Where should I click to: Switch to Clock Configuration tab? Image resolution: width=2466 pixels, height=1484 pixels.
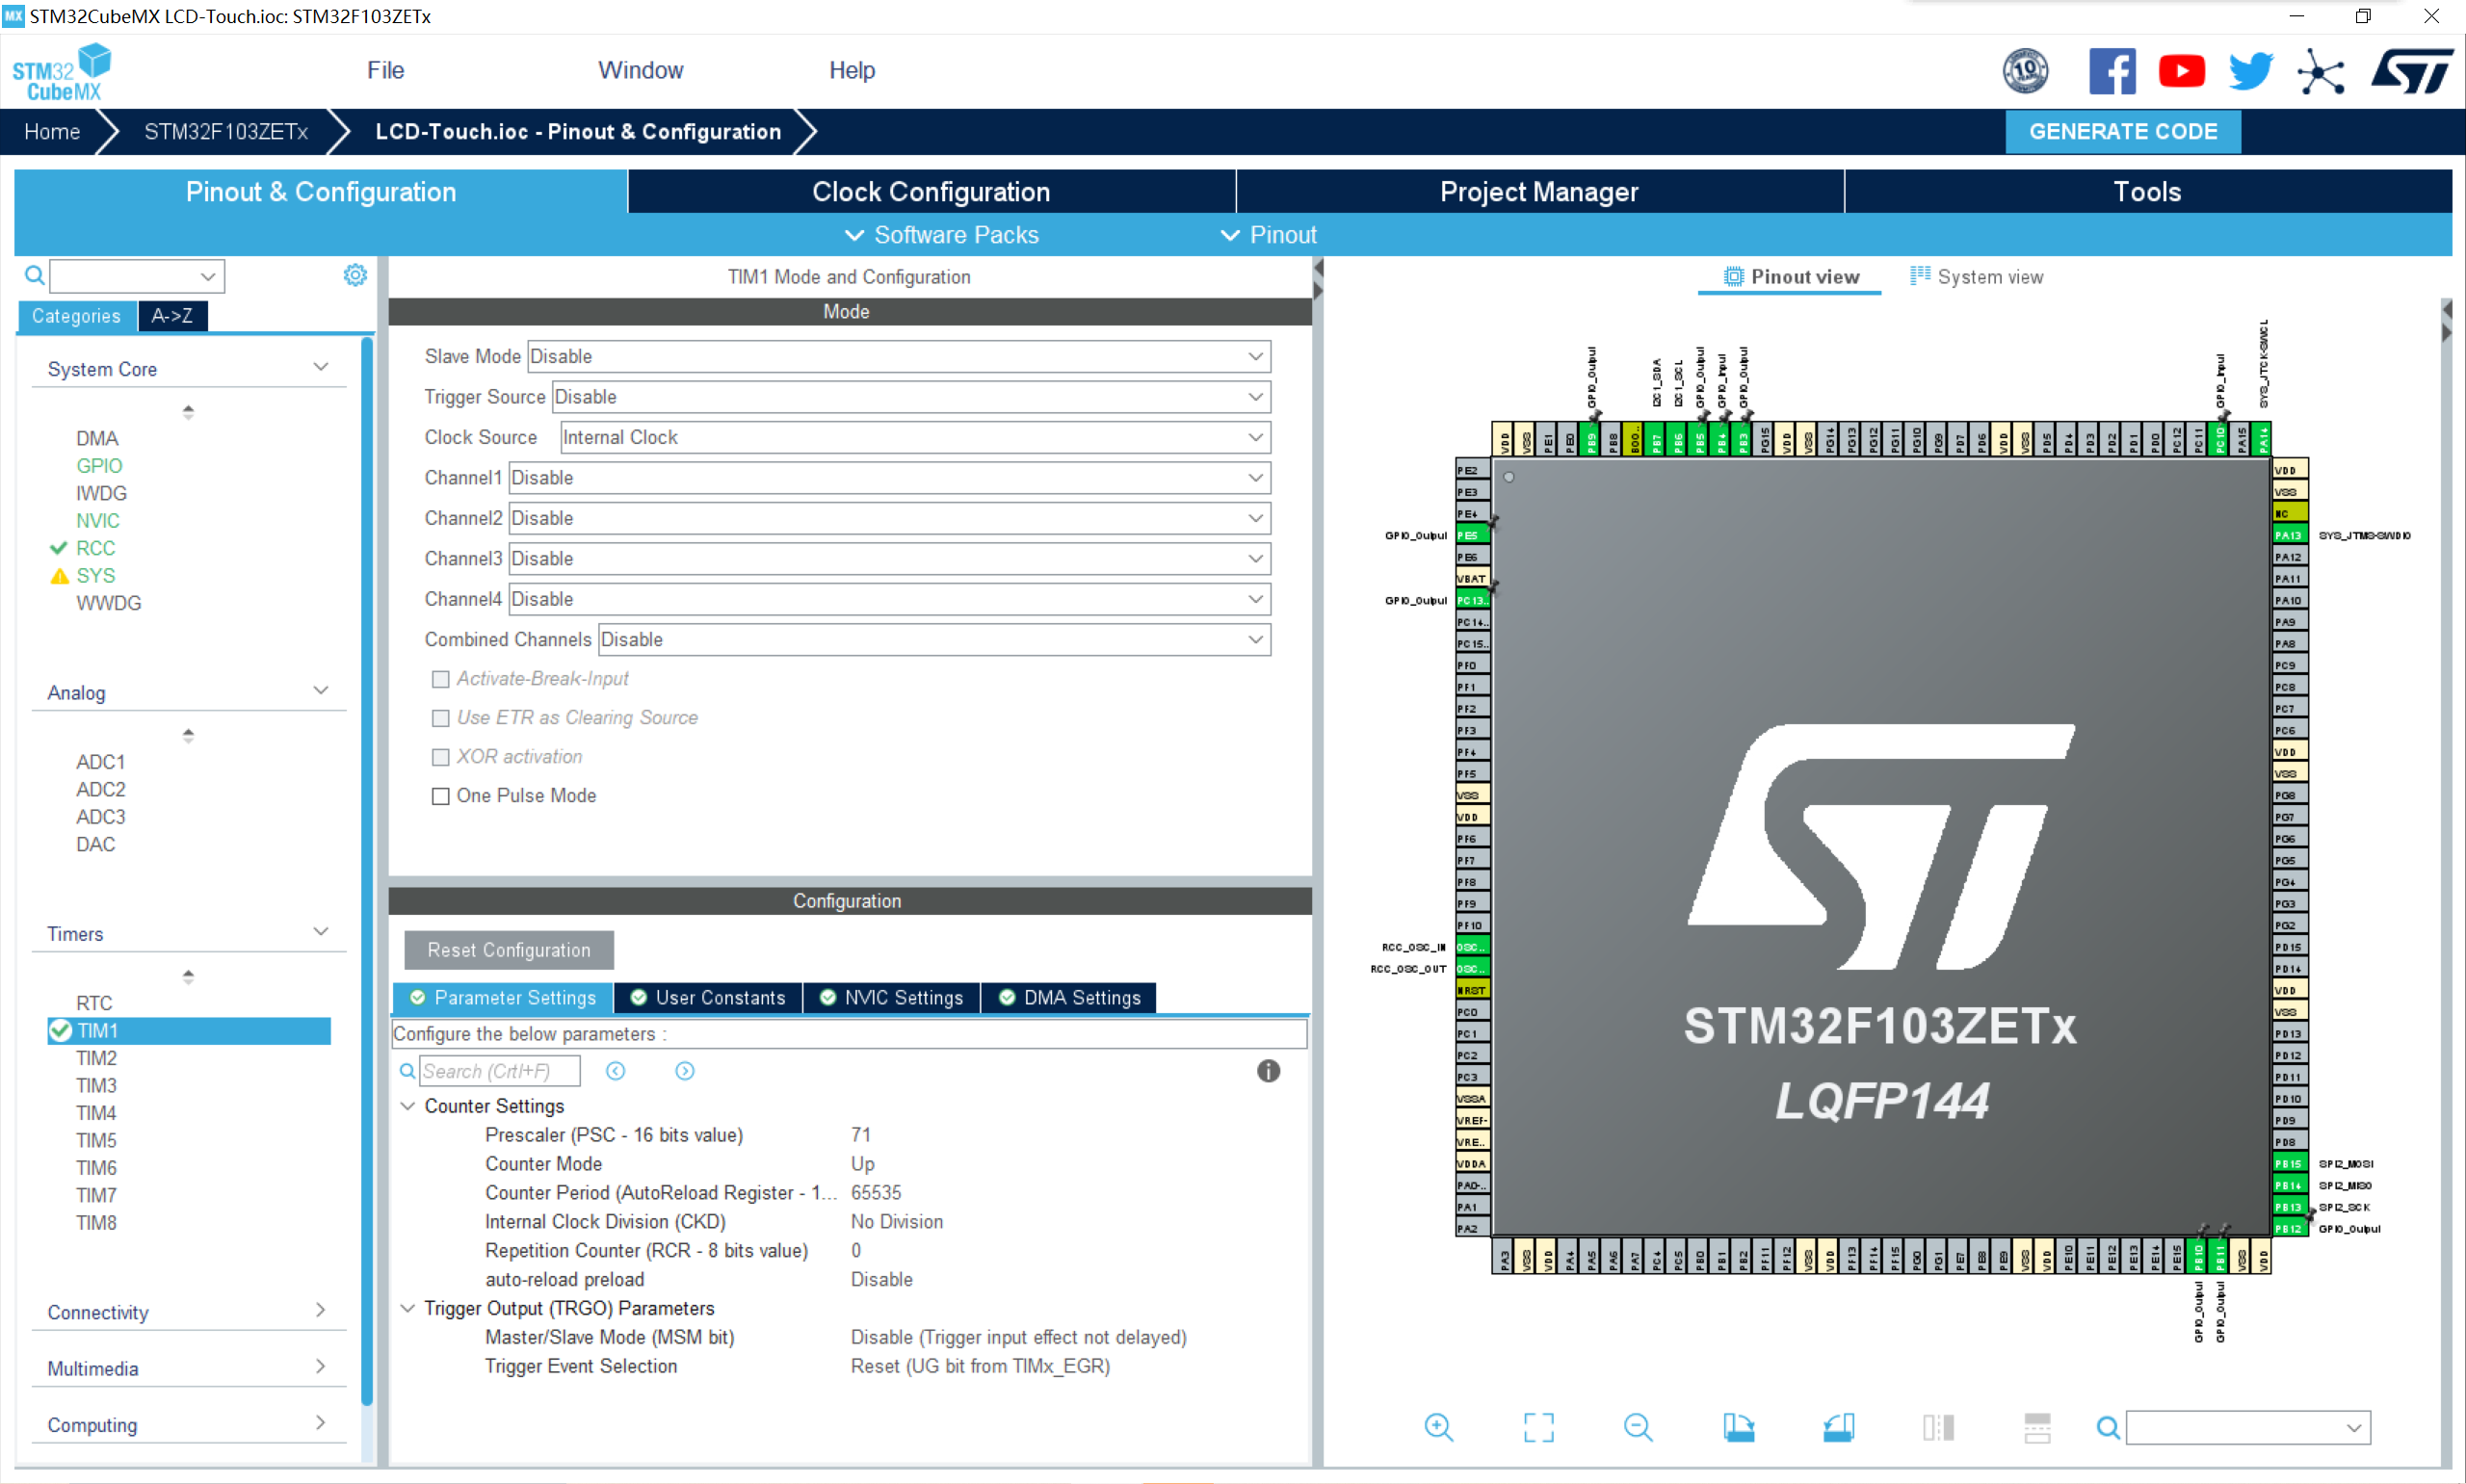tap(931, 191)
